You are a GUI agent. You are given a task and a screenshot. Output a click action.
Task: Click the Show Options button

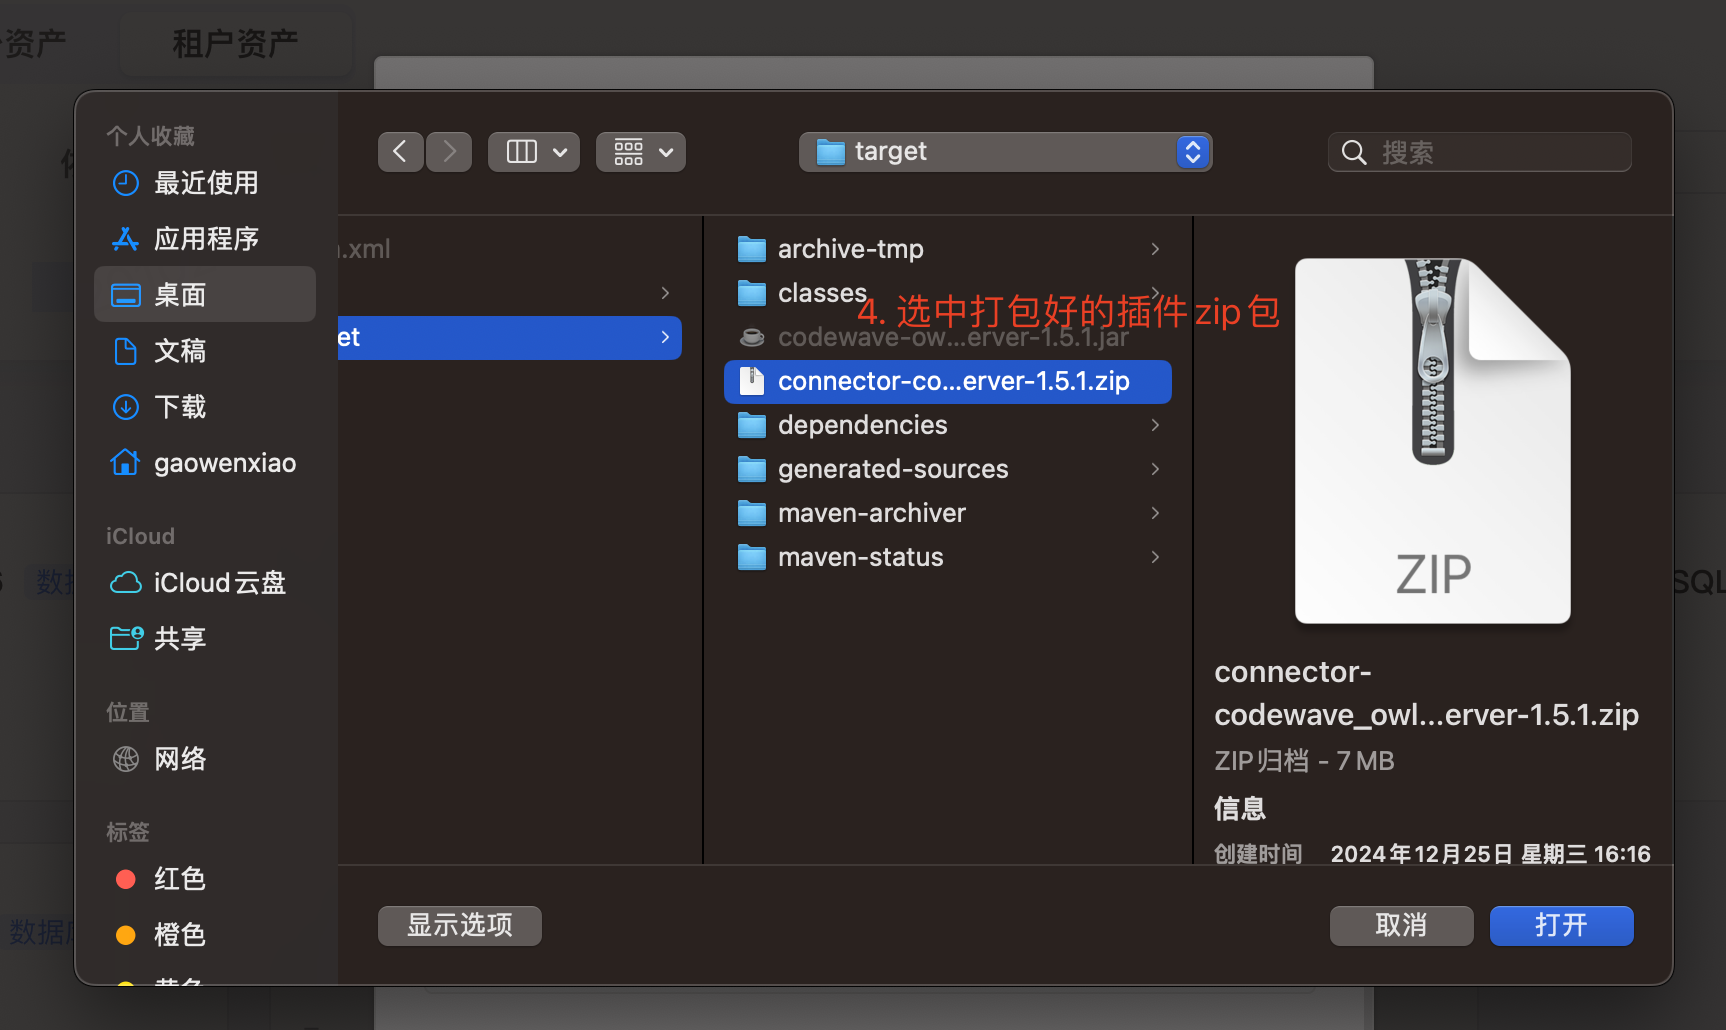(460, 926)
